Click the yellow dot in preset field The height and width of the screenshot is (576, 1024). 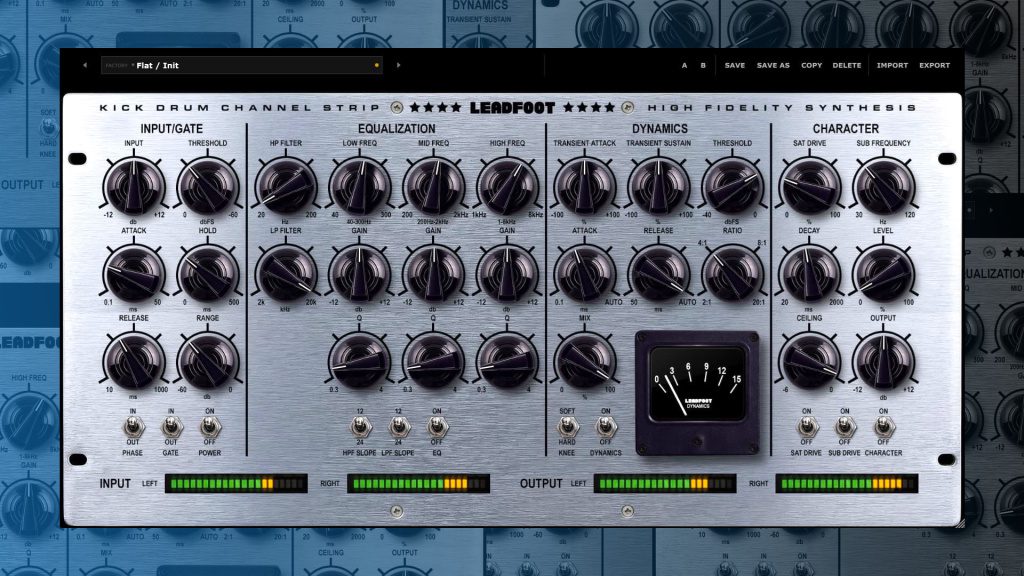point(377,65)
